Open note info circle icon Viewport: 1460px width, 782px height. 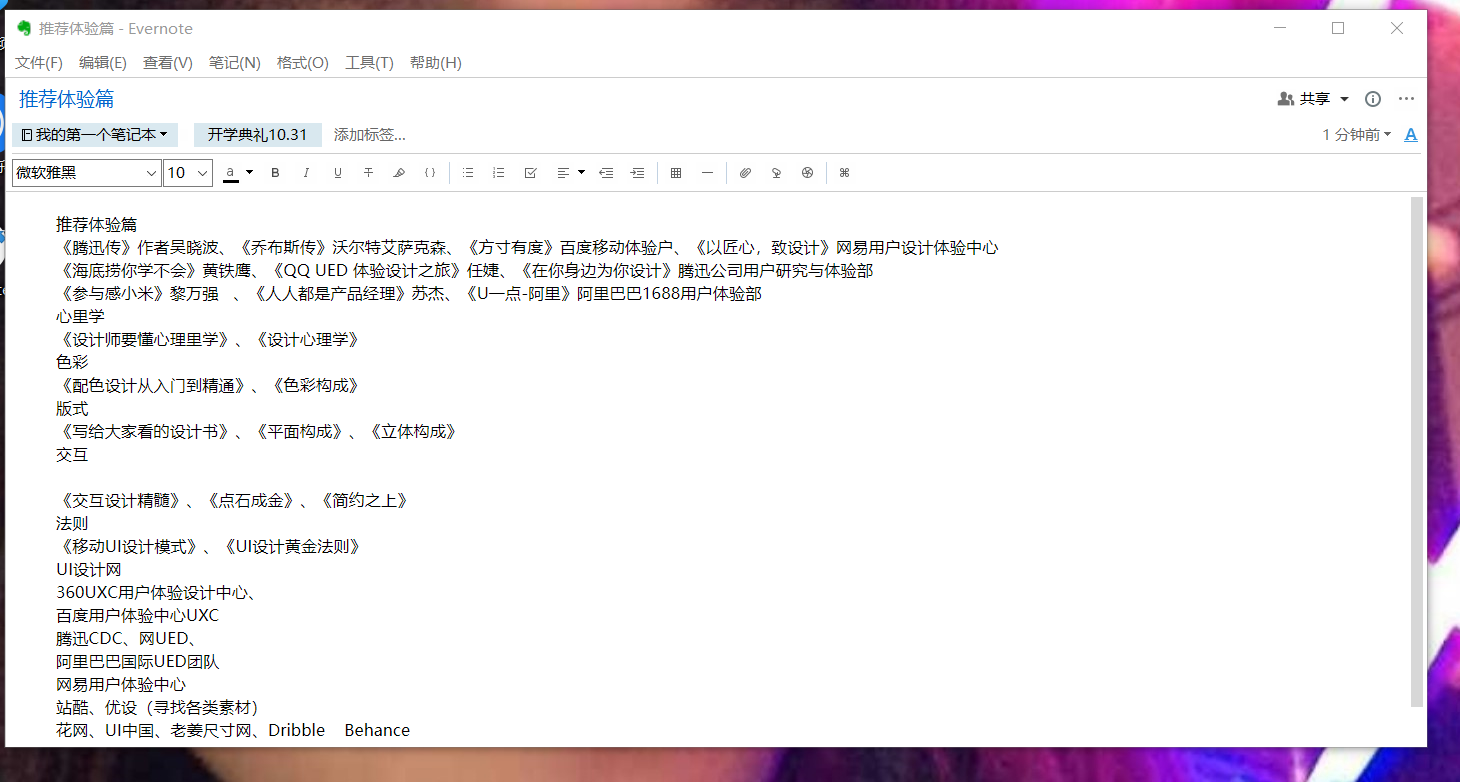click(x=1373, y=99)
